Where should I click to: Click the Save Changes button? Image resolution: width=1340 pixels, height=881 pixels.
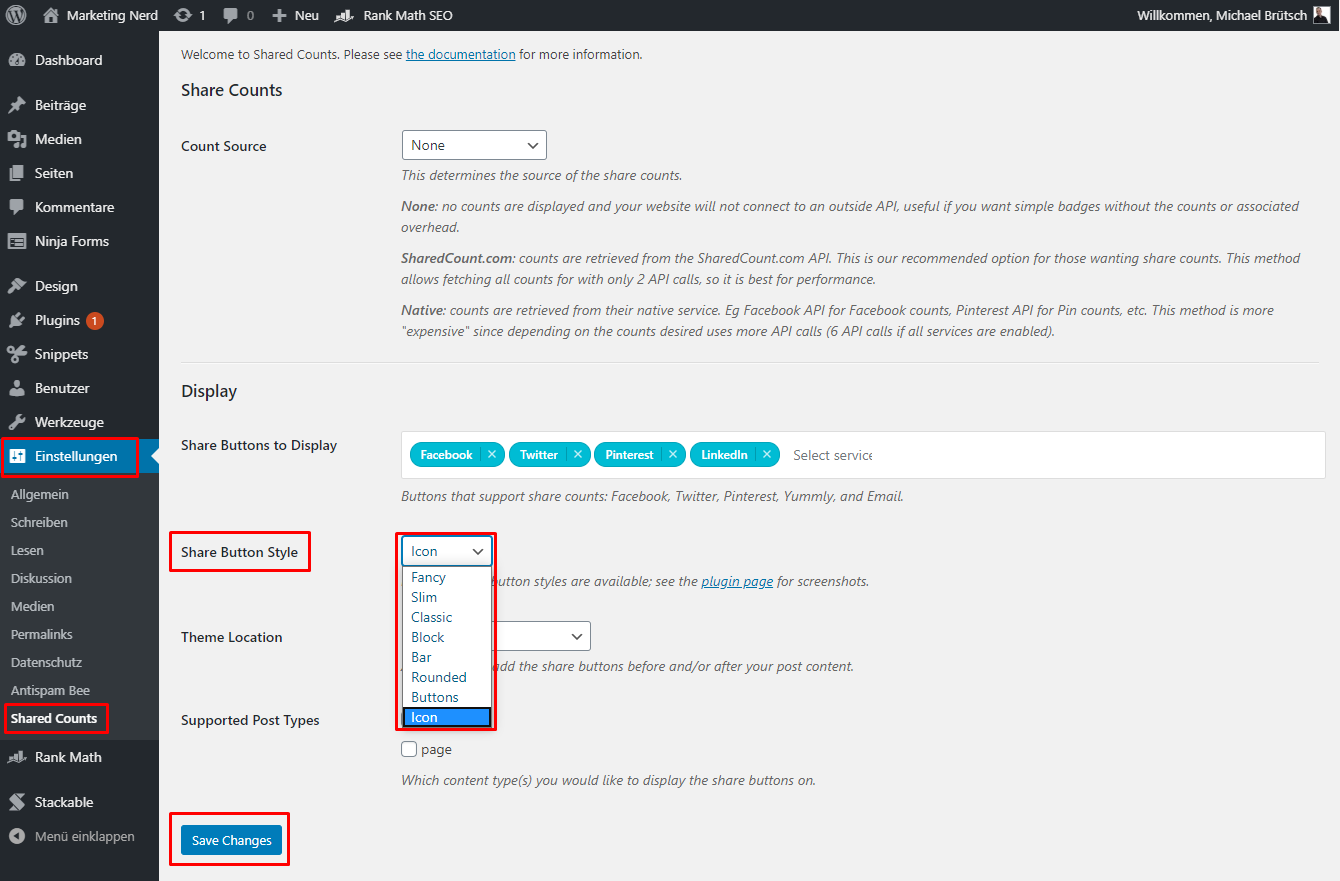[x=232, y=840]
